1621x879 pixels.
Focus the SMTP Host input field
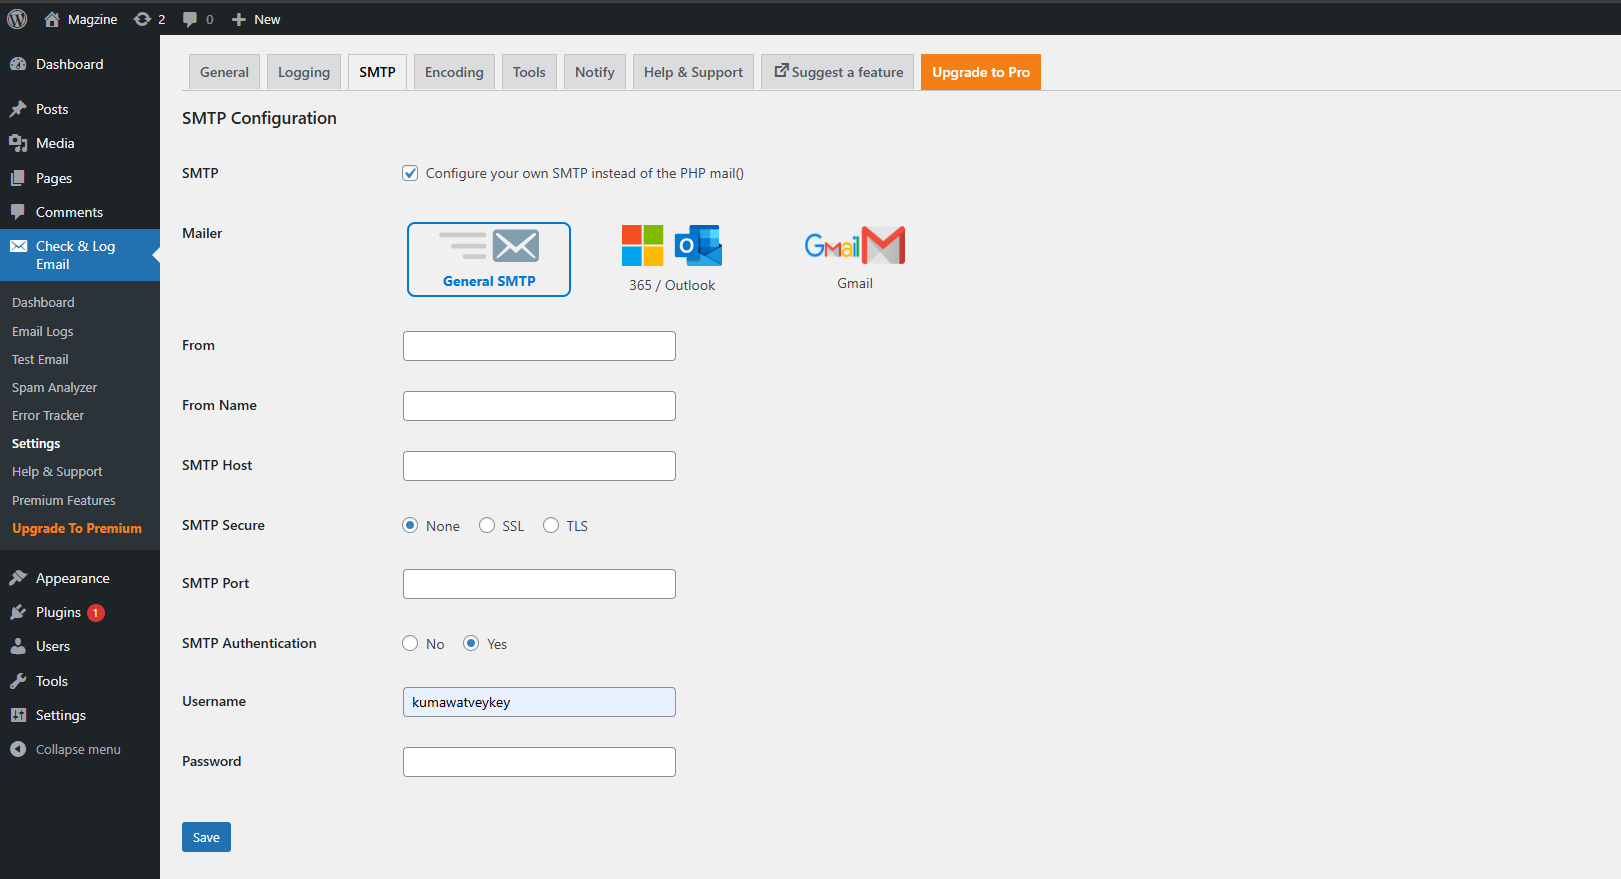539,466
